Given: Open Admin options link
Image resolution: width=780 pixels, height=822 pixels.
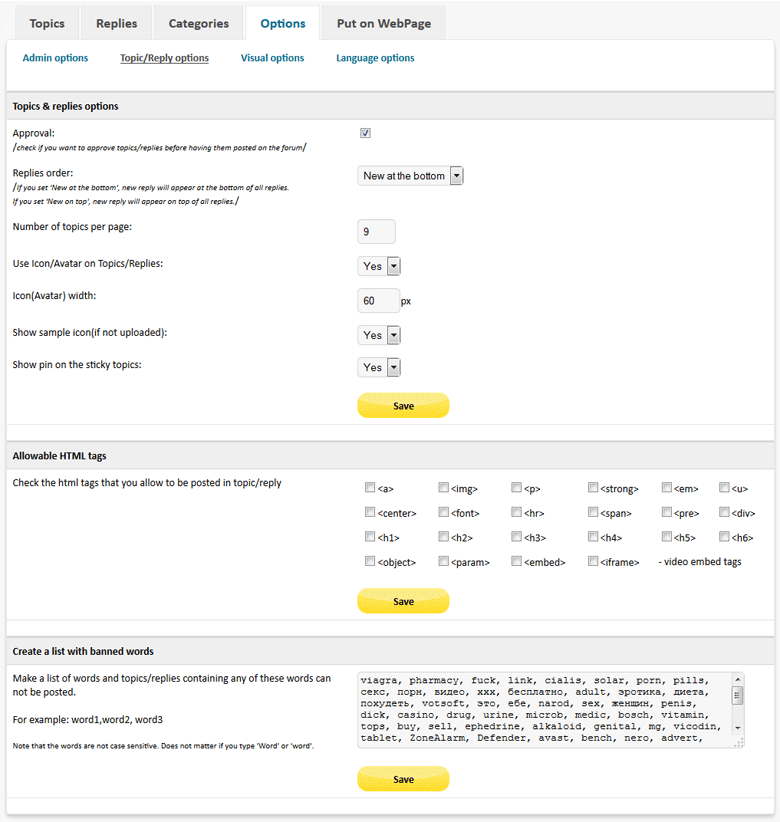Looking at the screenshot, I should click(55, 58).
